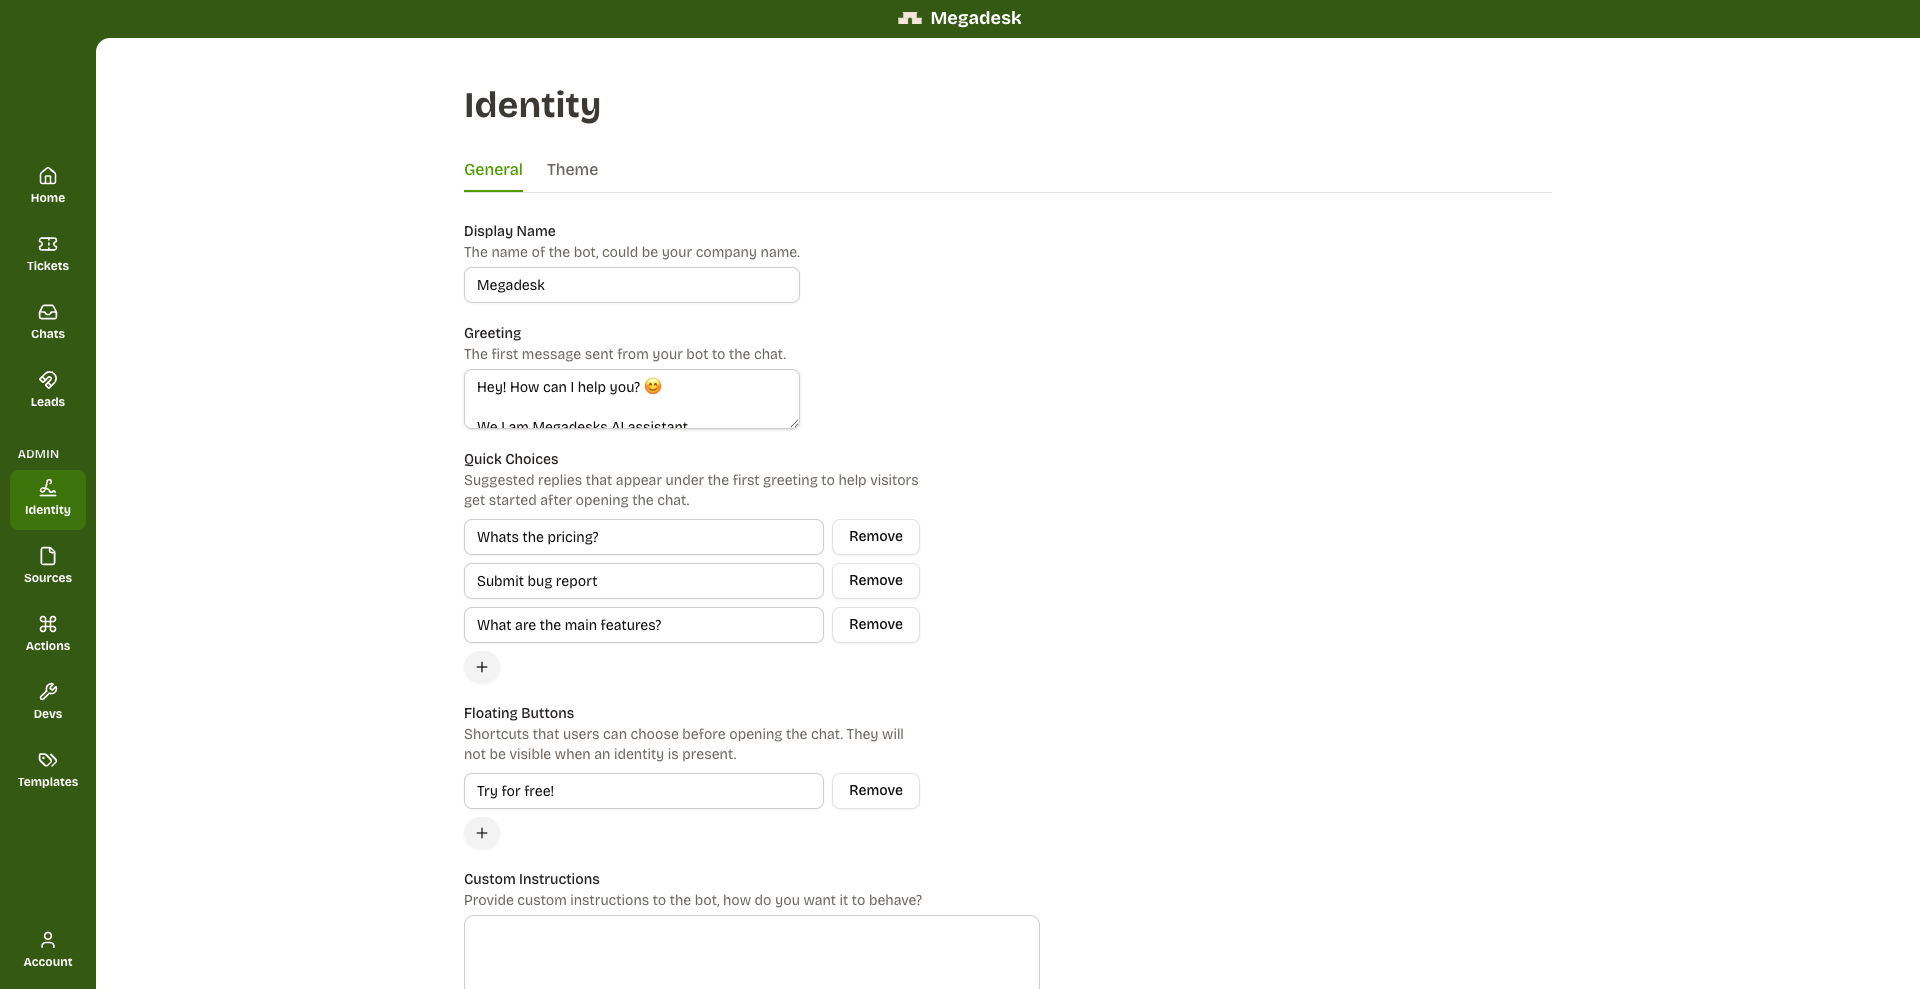Remove the "Submit bug report" quick choice
Screen dimensions: 1920x989
point(875,581)
